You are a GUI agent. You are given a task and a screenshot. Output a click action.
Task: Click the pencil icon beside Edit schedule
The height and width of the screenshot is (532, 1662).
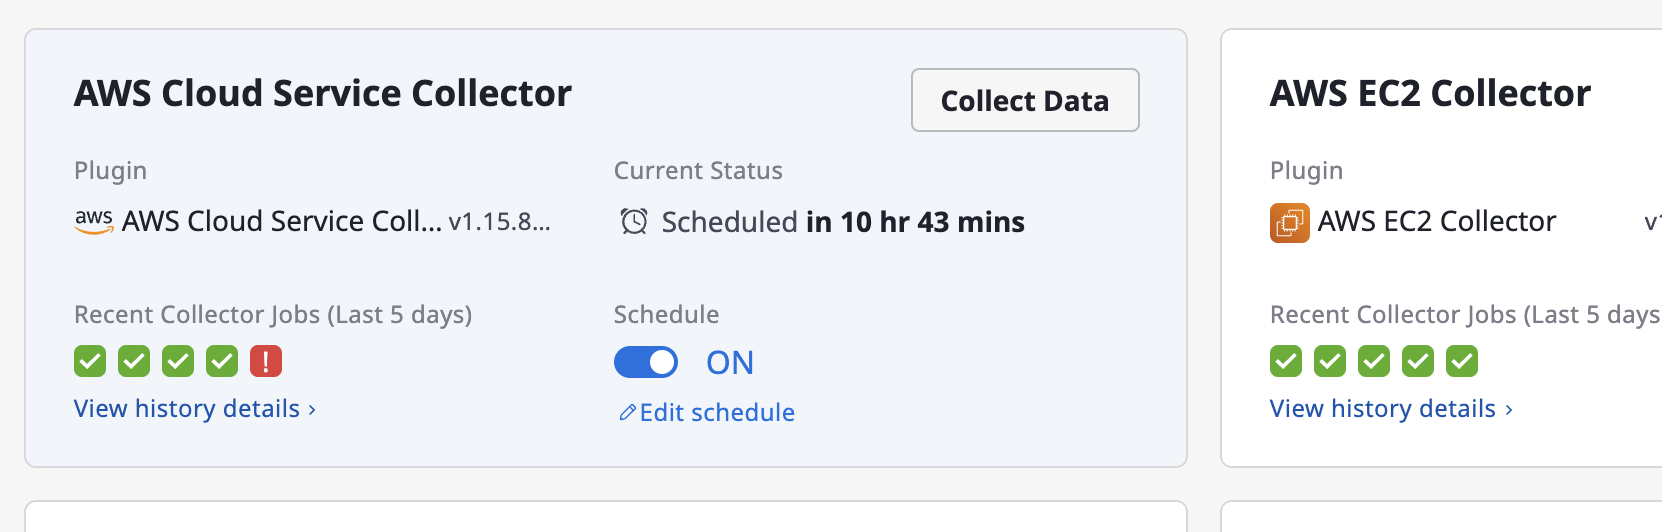pyautogui.click(x=627, y=412)
